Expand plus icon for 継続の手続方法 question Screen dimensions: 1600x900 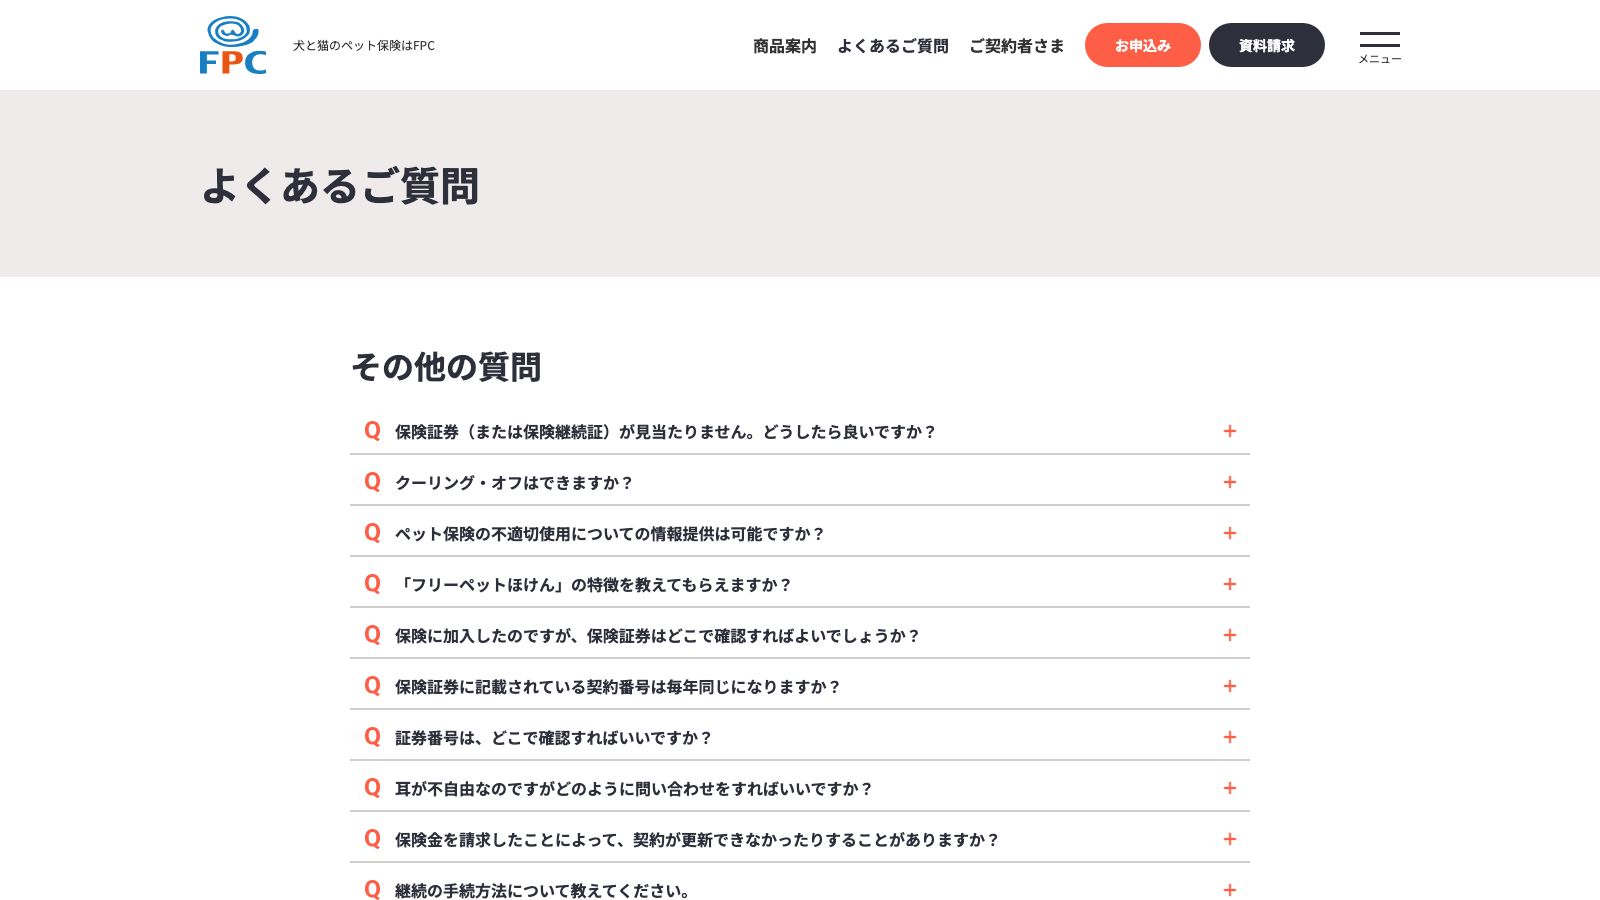click(1230, 890)
